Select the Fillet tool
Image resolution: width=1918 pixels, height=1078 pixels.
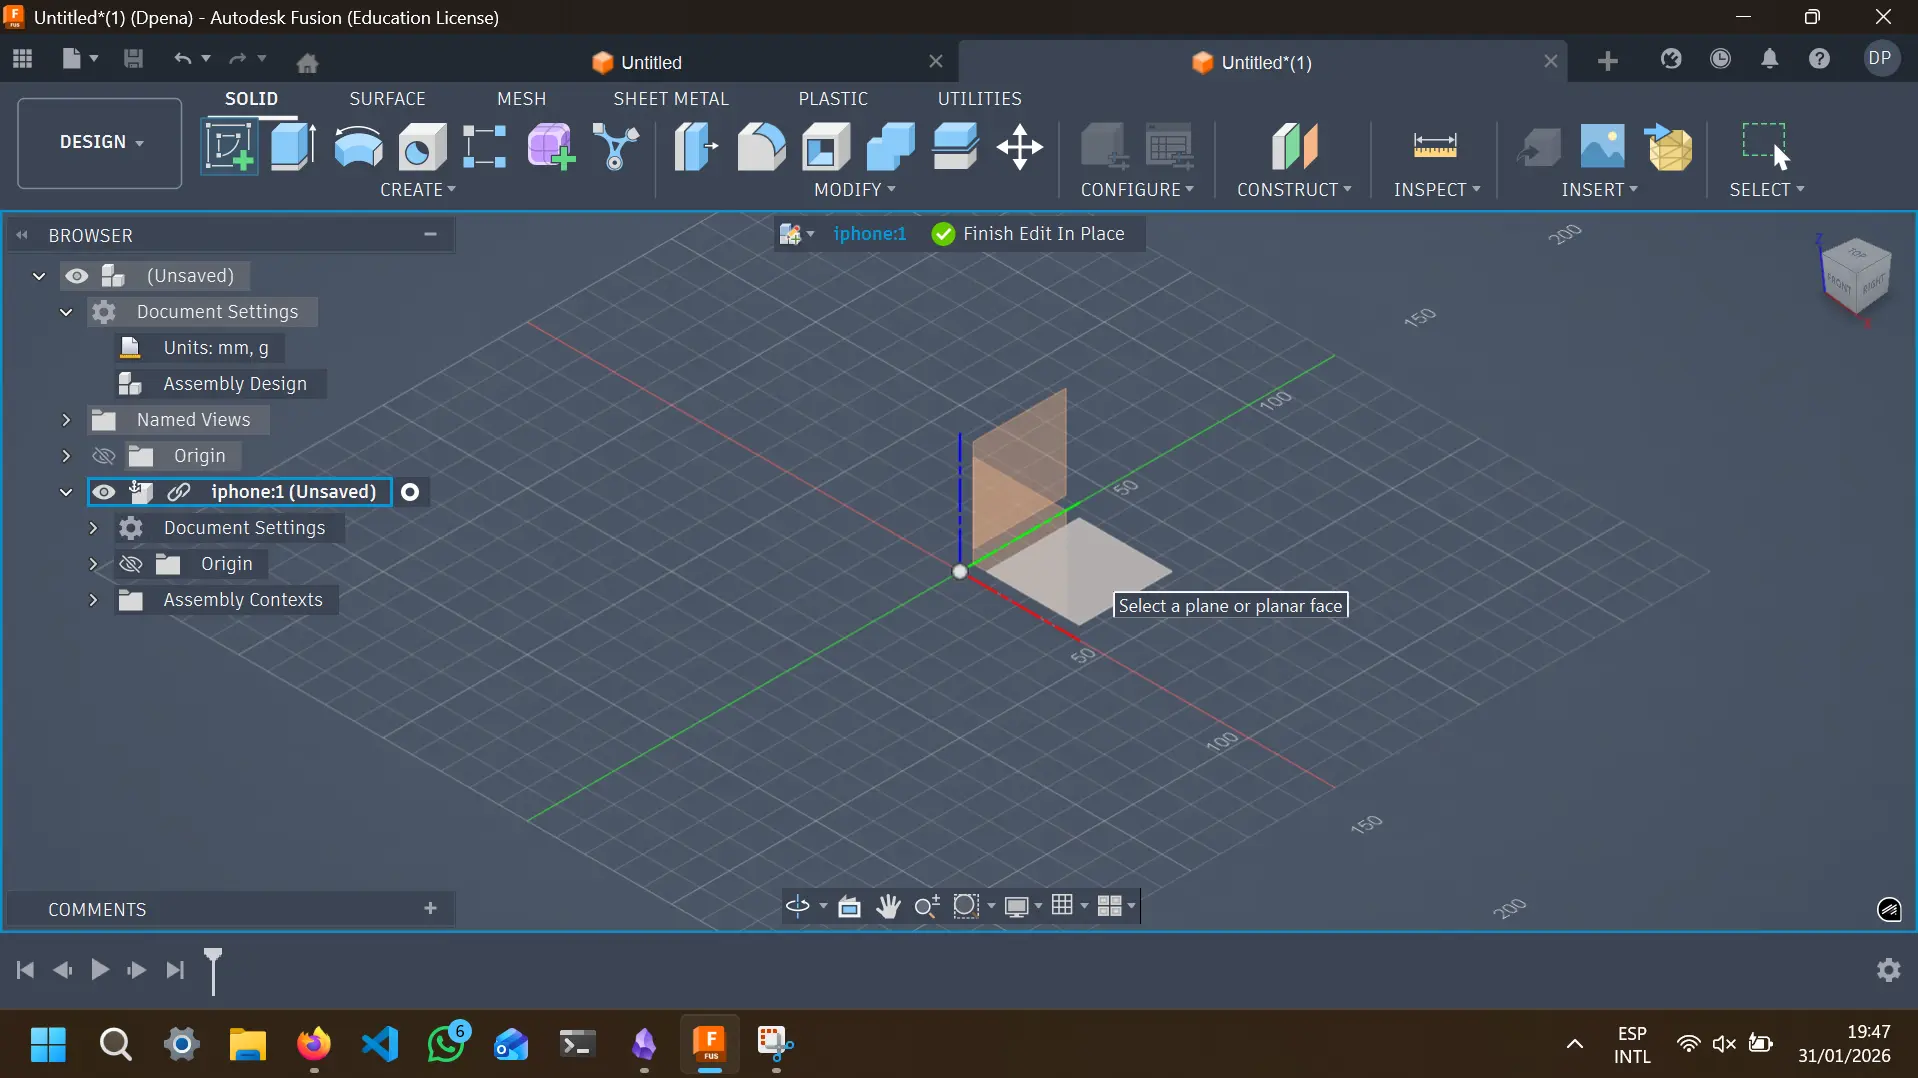pos(761,147)
